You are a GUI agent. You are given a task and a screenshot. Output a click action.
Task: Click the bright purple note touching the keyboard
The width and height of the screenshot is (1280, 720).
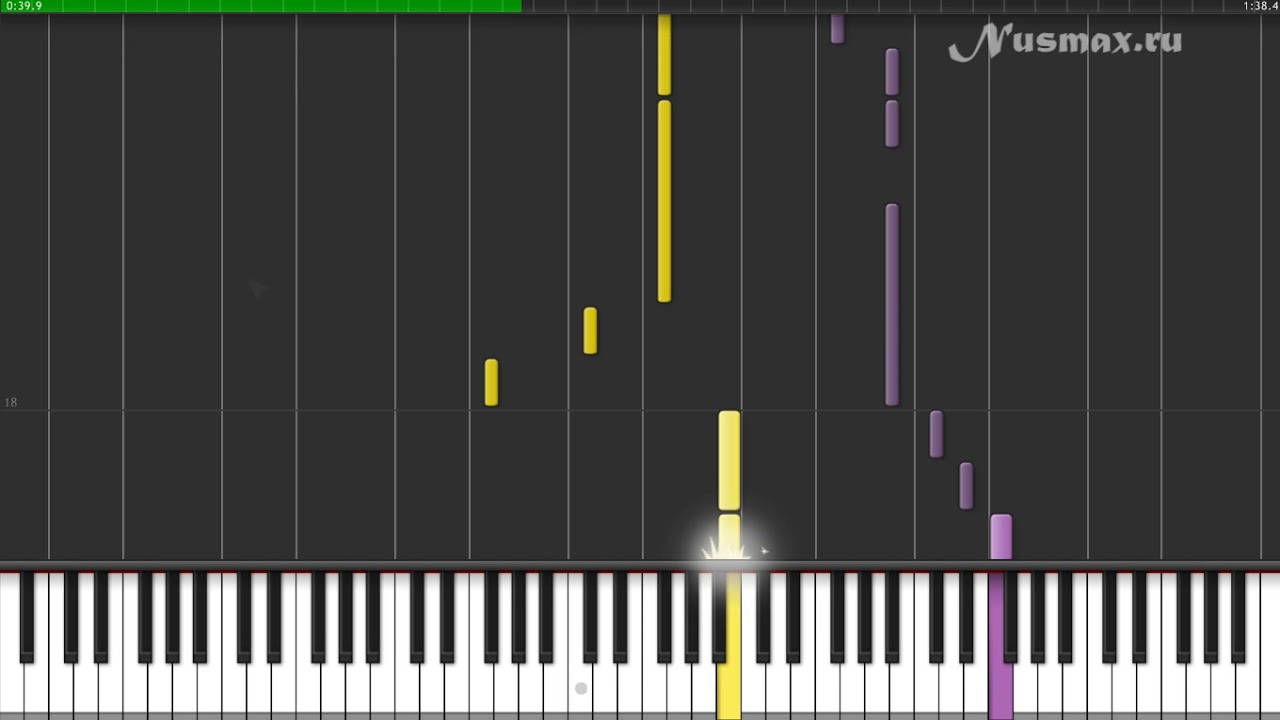tap(1001, 537)
